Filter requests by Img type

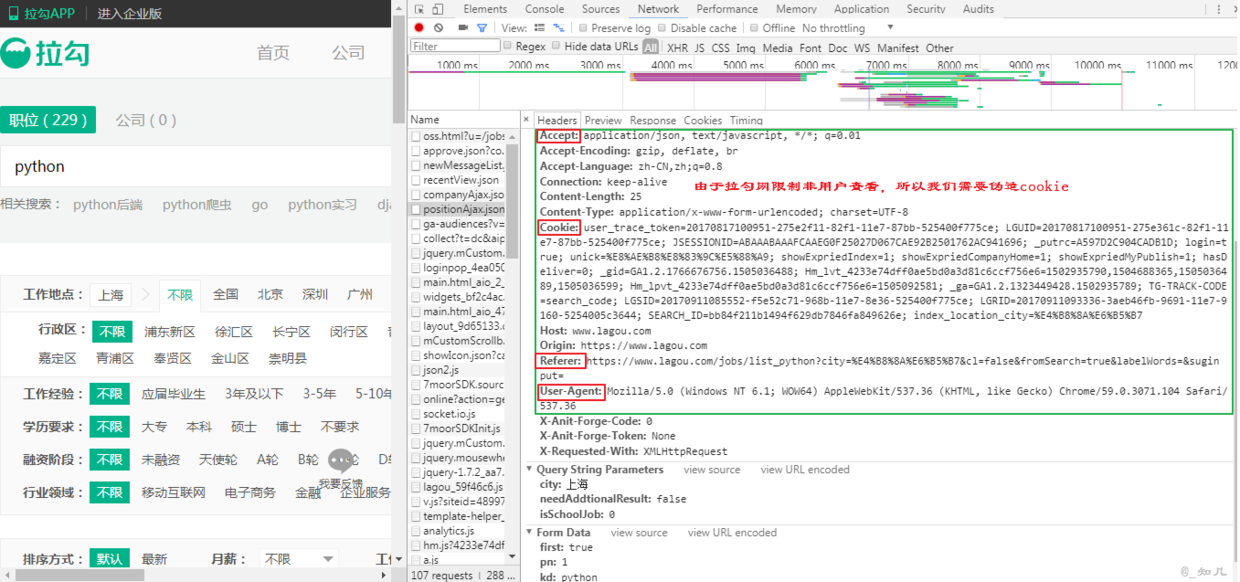746,47
